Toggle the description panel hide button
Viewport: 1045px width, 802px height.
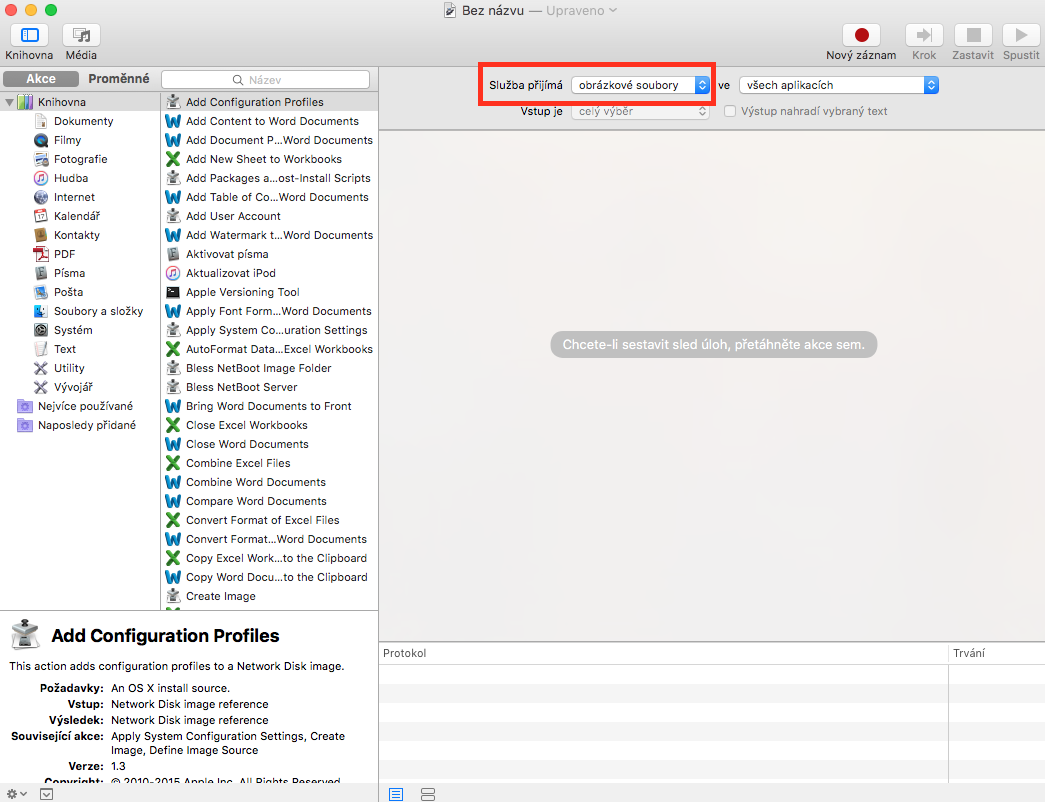pyautogui.click(x=46, y=794)
